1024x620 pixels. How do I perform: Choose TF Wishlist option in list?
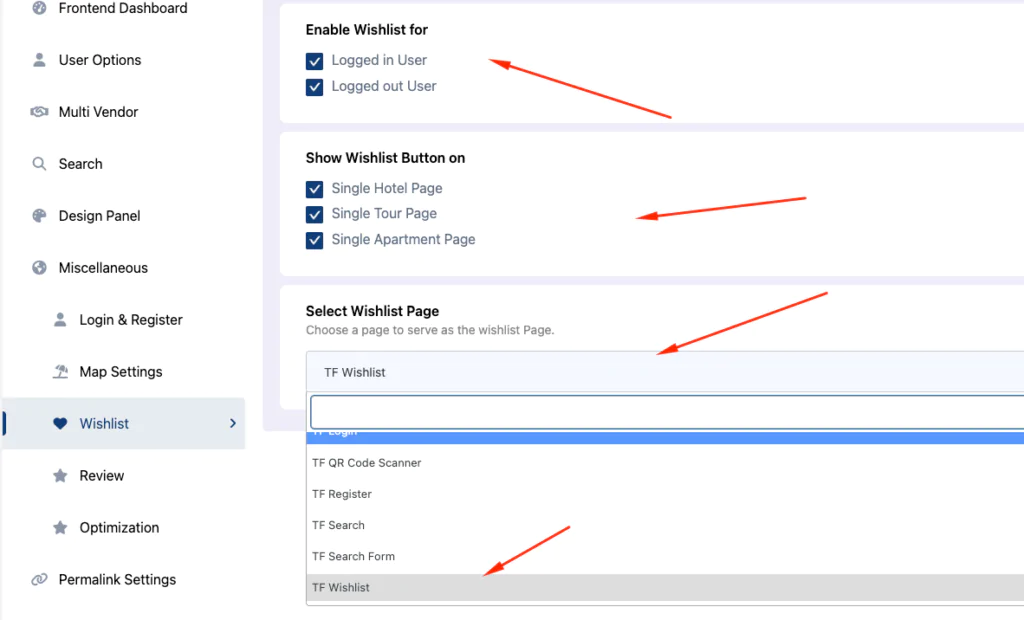click(x=665, y=587)
